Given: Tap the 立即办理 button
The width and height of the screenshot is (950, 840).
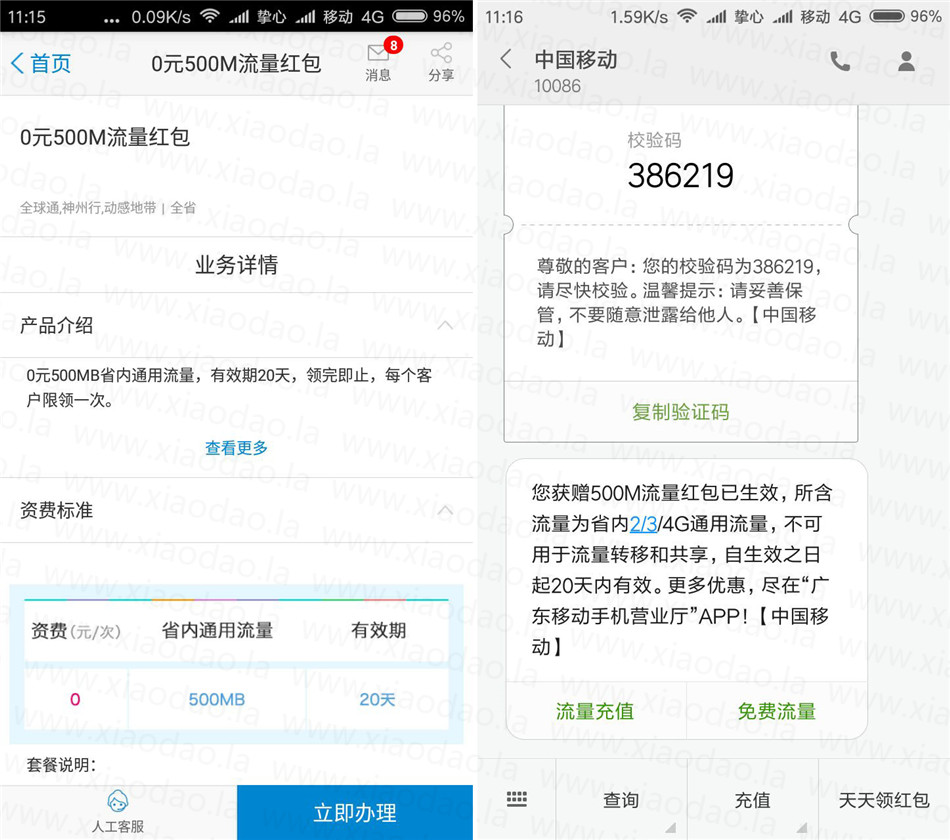Looking at the screenshot, I should [355, 813].
